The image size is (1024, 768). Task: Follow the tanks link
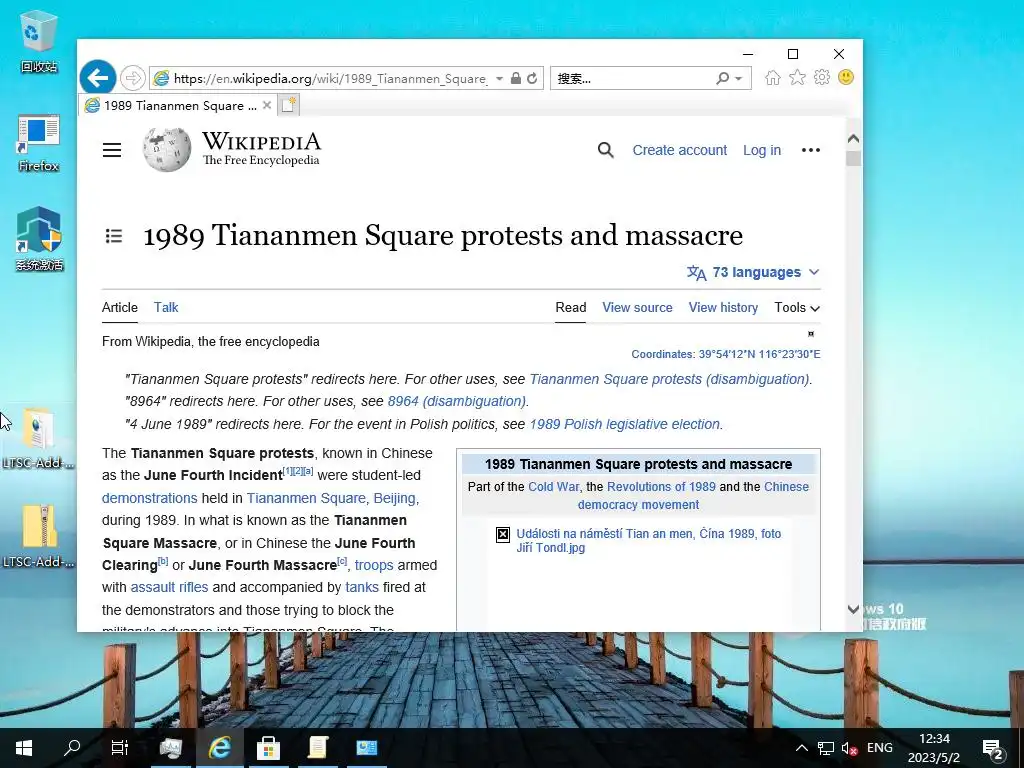tap(362, 588)
